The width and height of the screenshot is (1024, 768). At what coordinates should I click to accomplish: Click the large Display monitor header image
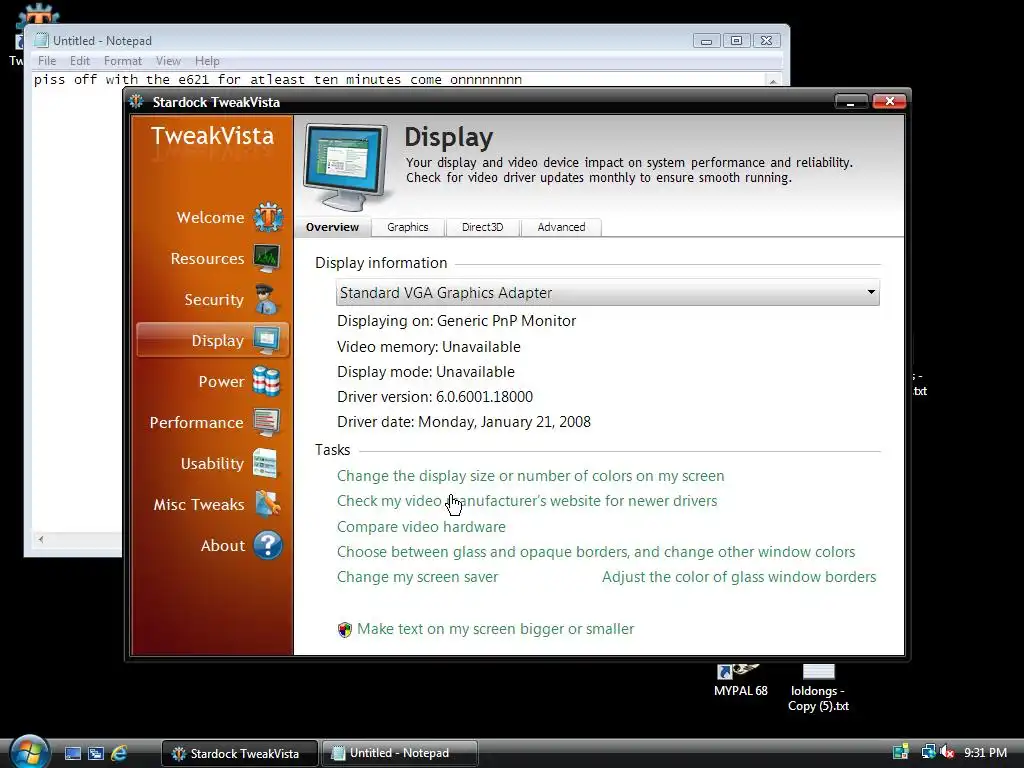(x=346, y=166)
